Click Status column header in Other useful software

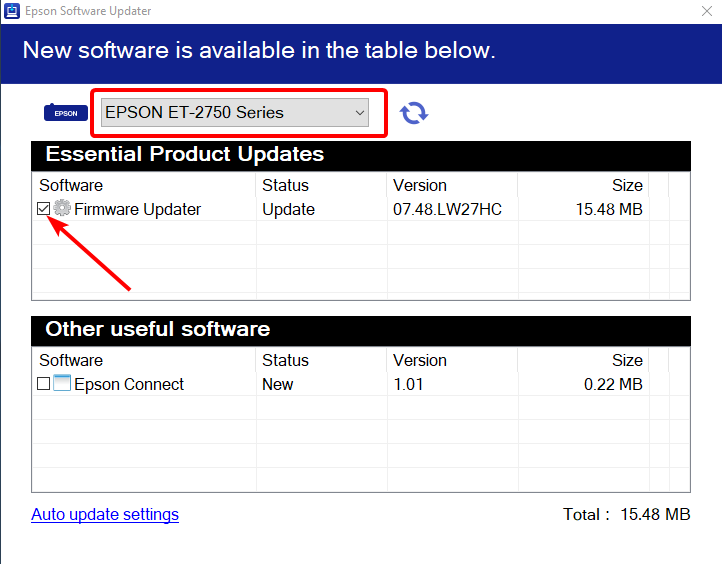tap(285, 360)
